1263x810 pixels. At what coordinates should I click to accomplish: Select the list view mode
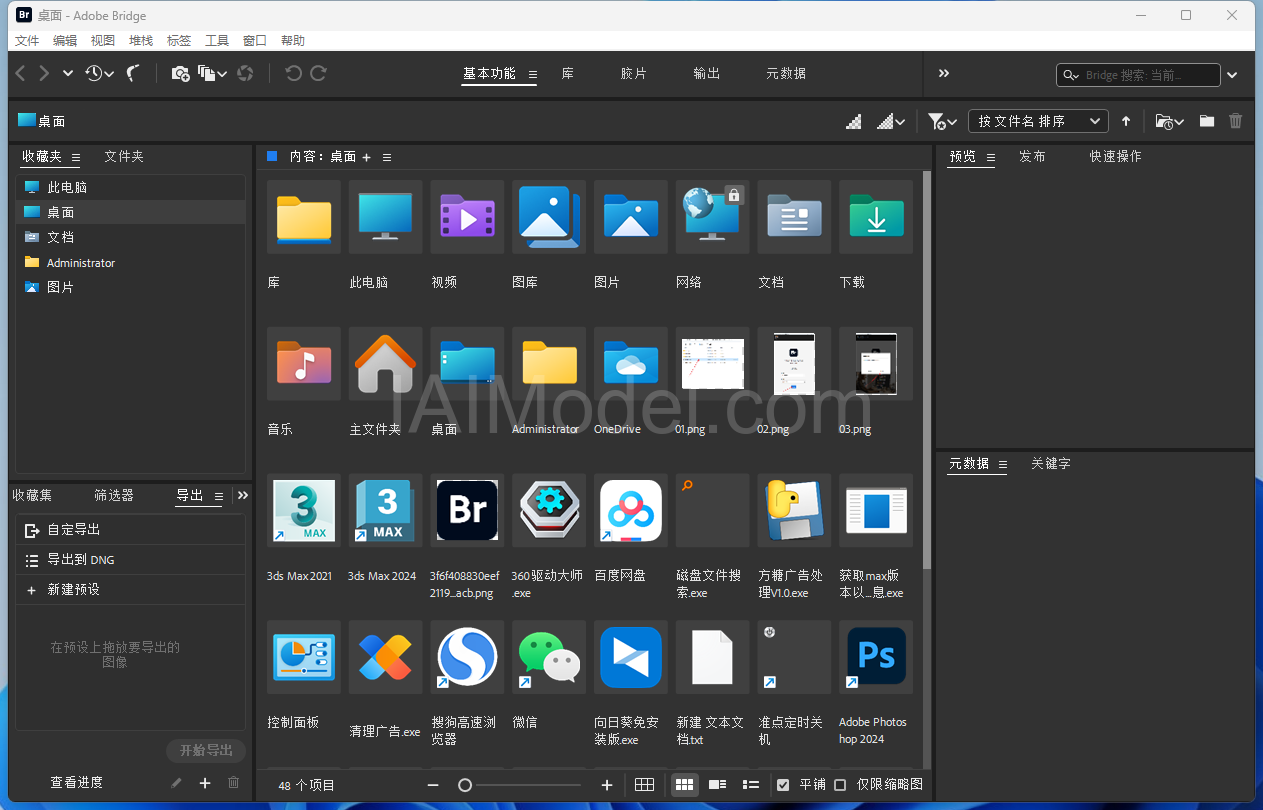751,785
